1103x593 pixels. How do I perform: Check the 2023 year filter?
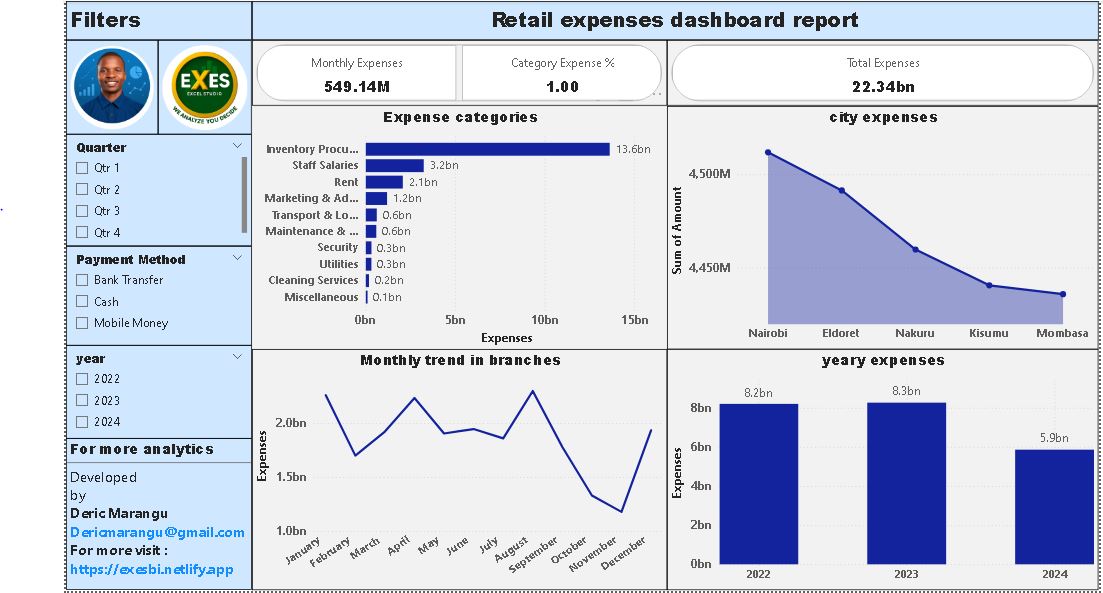pyautogui.click(x=81, y=400)
